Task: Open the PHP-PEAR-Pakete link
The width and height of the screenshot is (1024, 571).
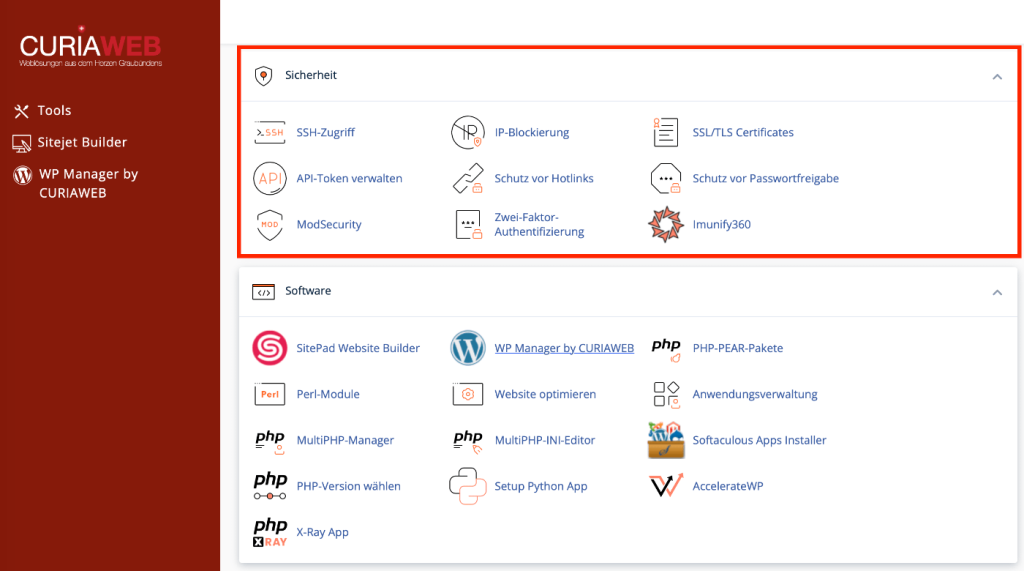Action: pos(737,348)
